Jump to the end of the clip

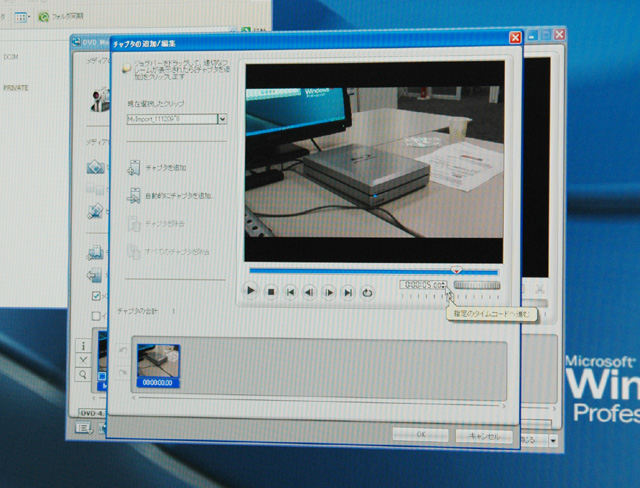pyautogui.click(x=347, y=292)
